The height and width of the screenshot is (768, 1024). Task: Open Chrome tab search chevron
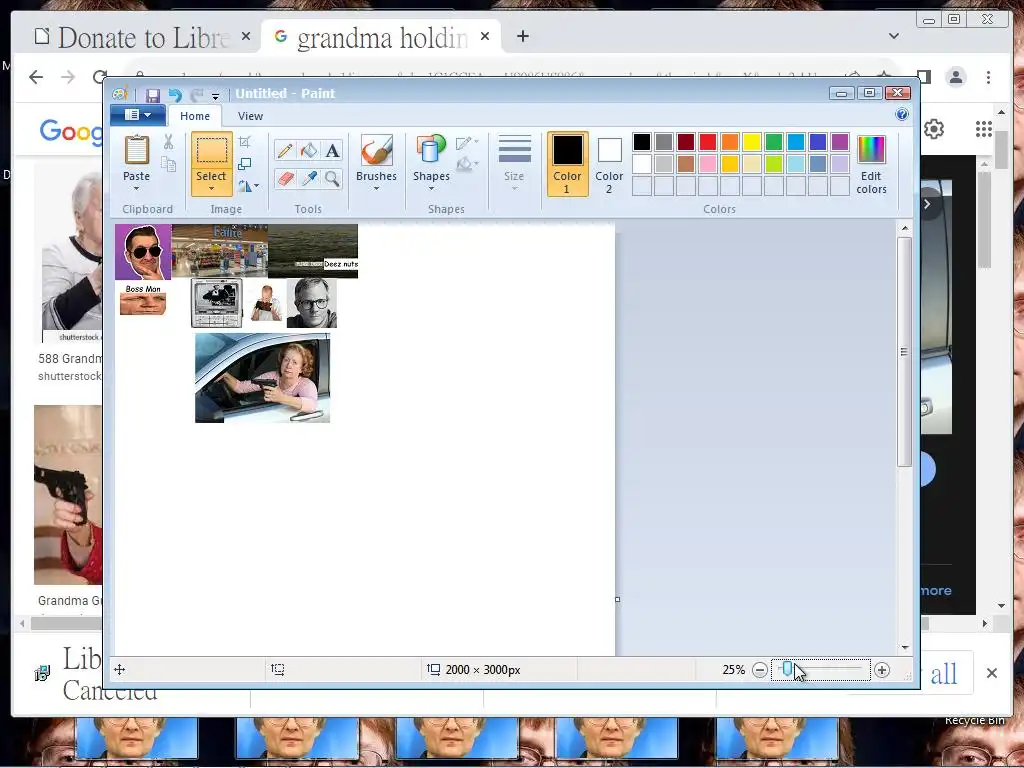pos(893,36)
